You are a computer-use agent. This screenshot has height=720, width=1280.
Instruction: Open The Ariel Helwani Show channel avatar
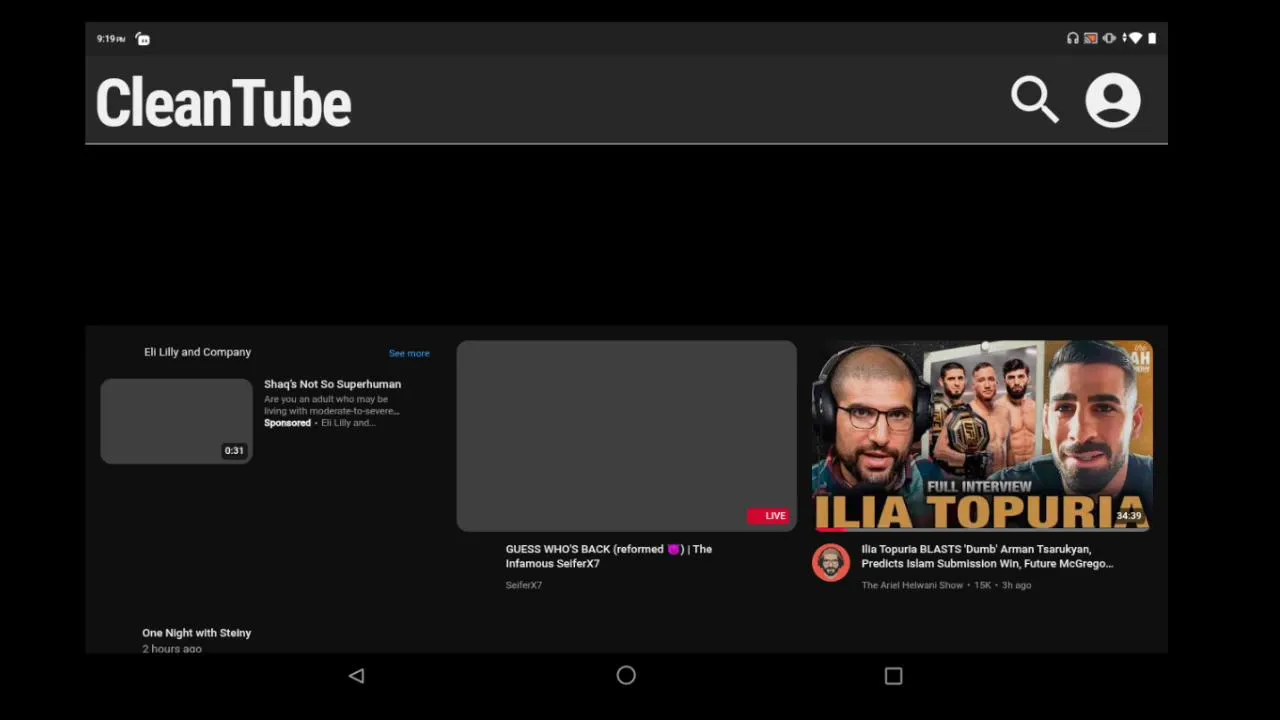(x=831, y=563)
